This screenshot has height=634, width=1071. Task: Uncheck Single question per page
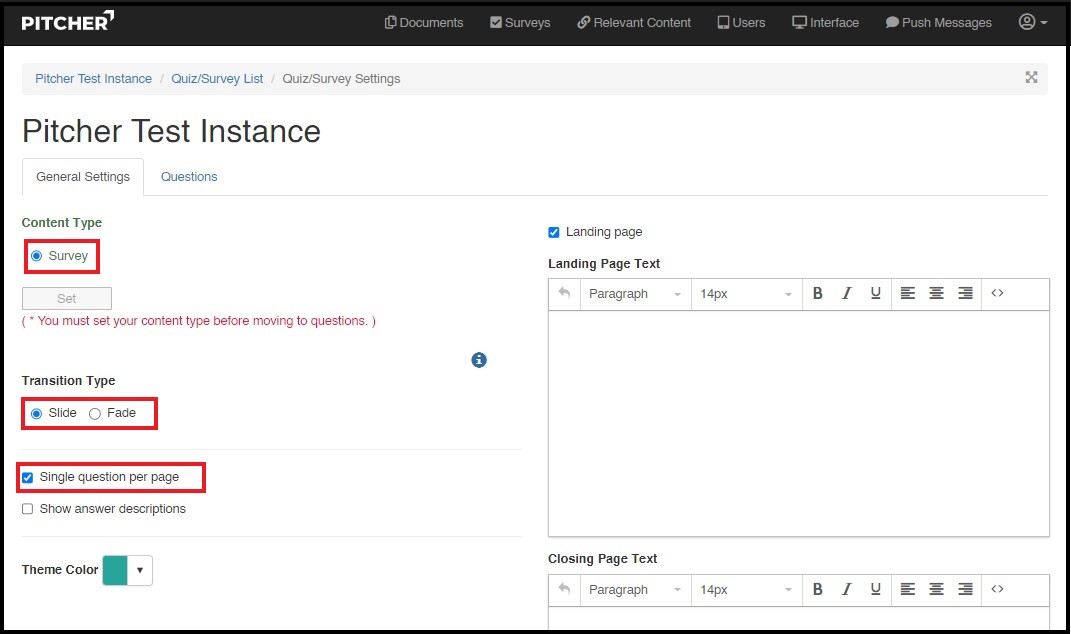28,478
